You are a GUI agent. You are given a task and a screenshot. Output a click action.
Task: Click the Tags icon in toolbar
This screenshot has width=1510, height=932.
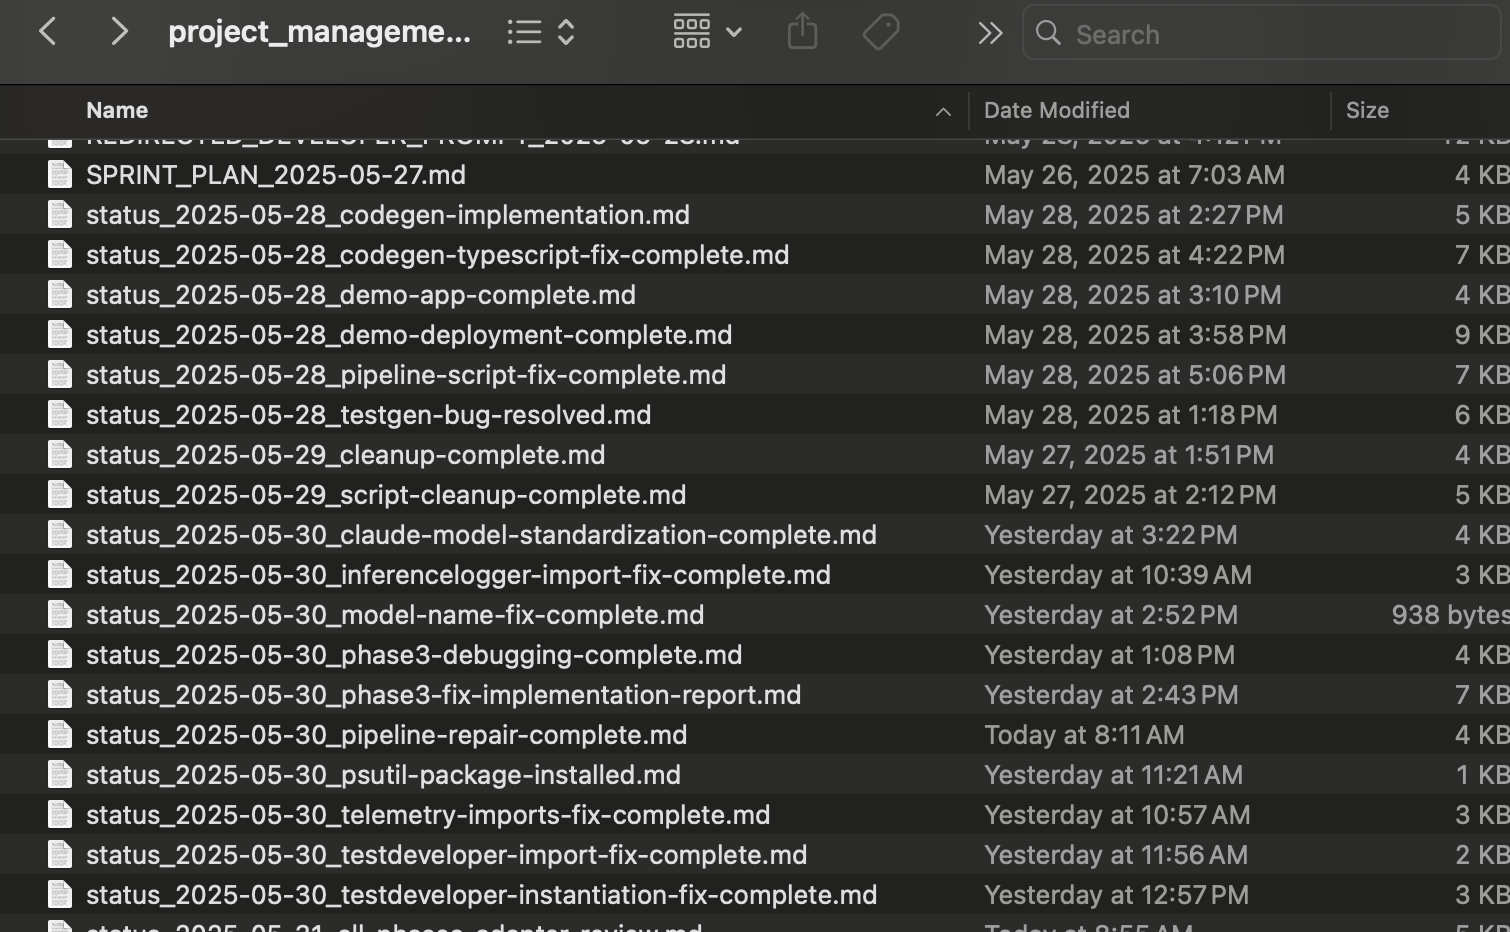click(x=881, y=32)
